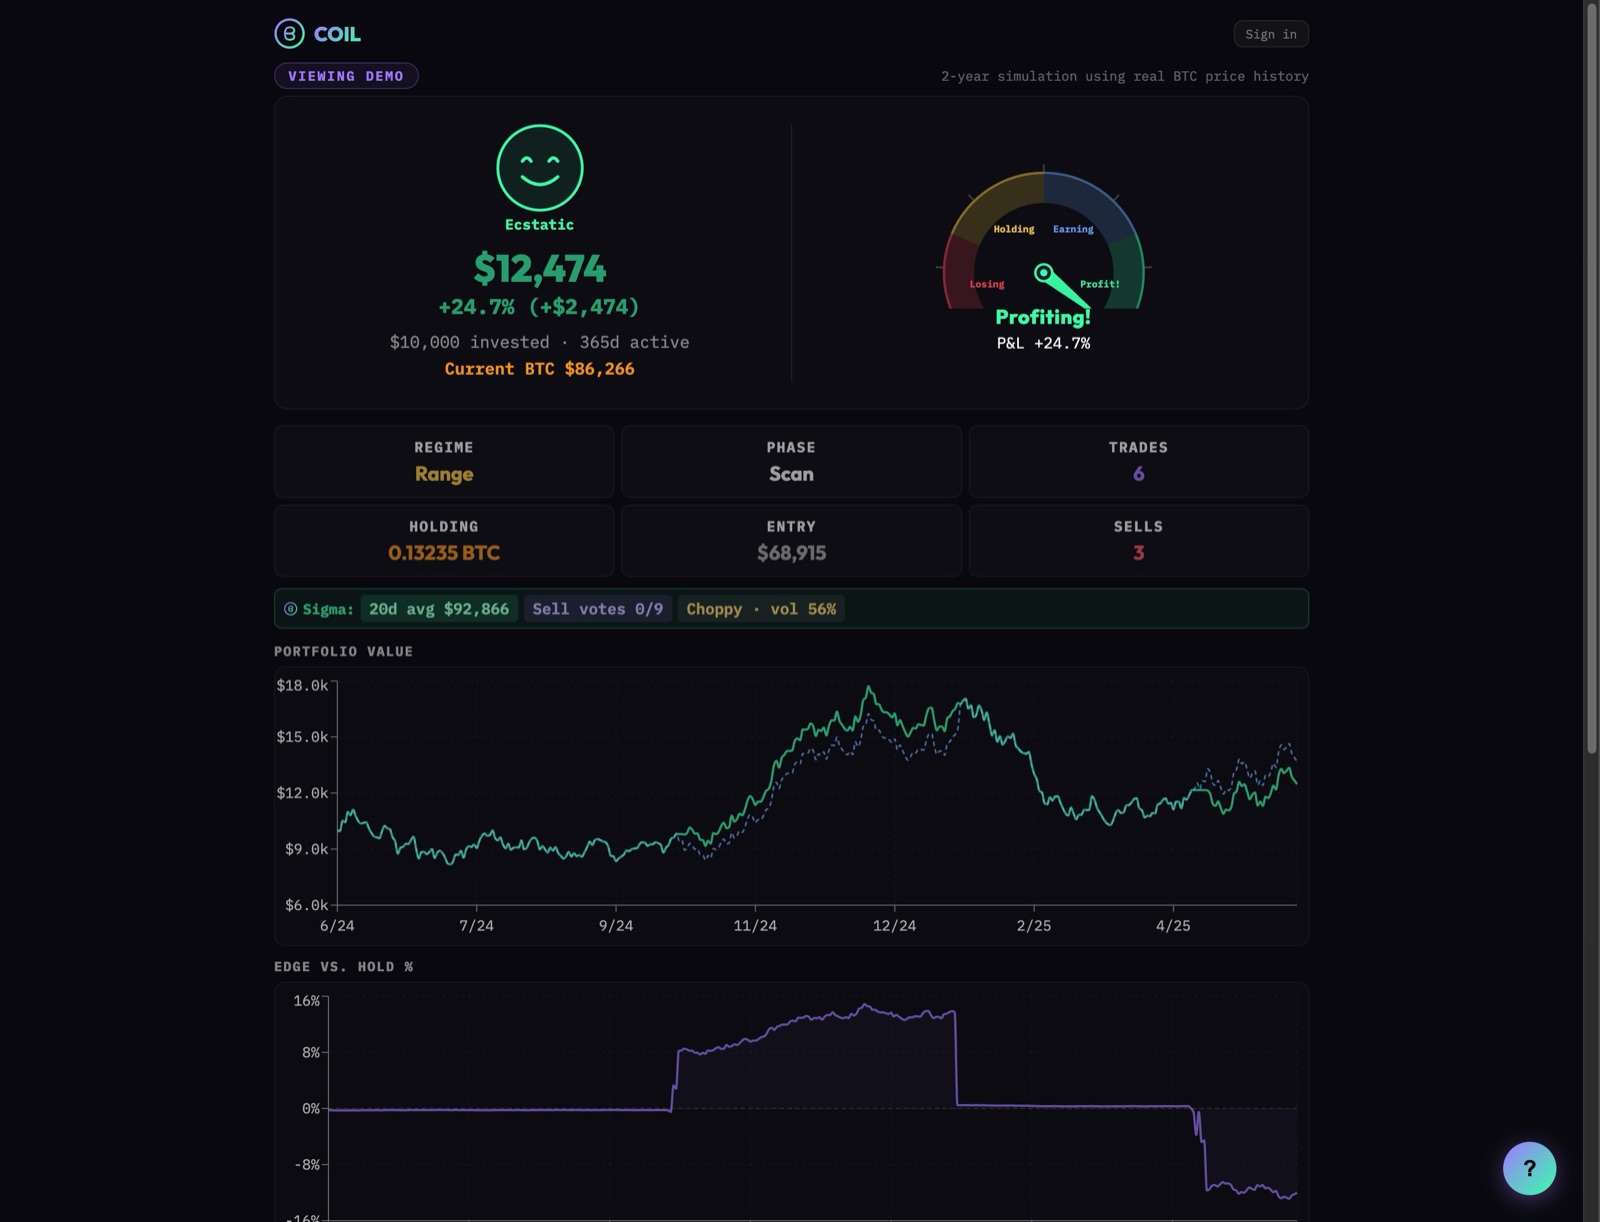Open the REGIME Range card

pyautogui.click(x=444, y=461)
